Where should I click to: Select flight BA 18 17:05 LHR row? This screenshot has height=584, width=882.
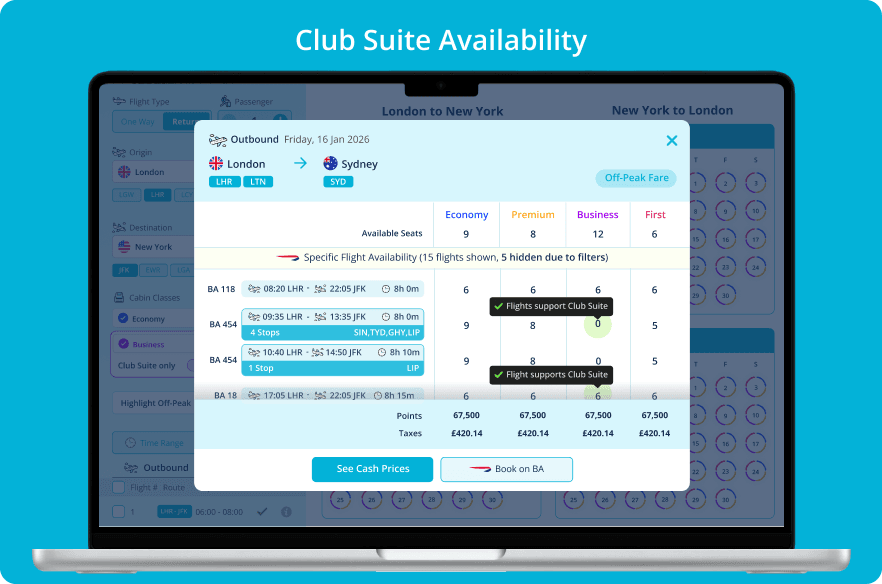332,394
